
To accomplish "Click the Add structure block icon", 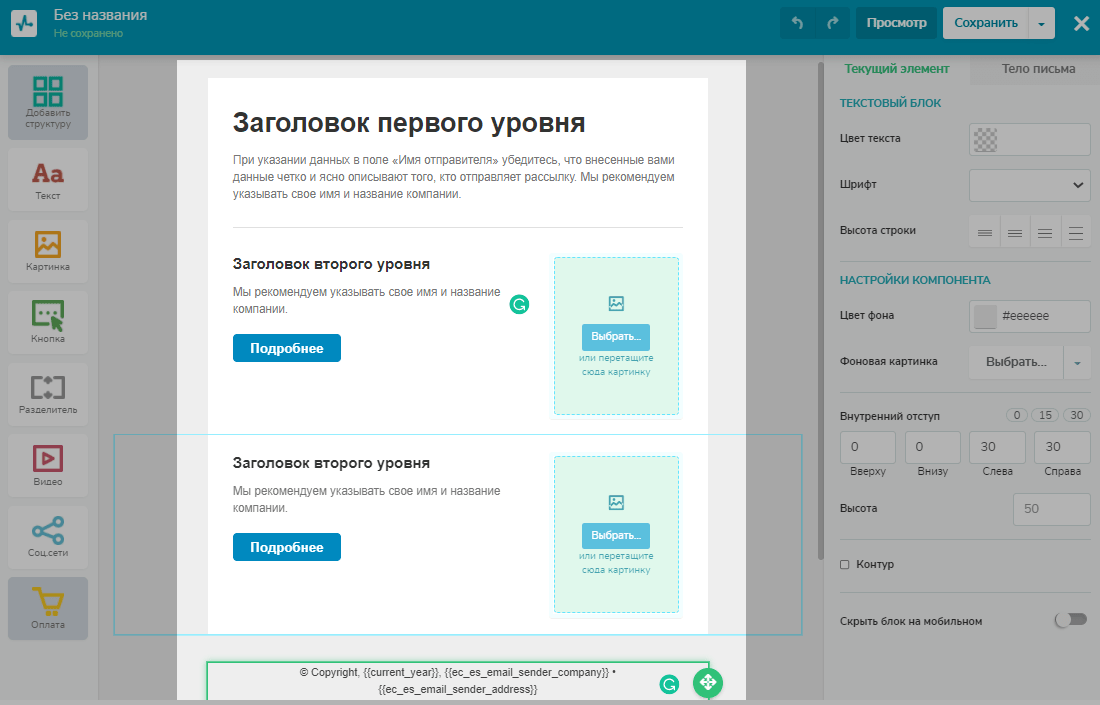I will pos(48,102).
